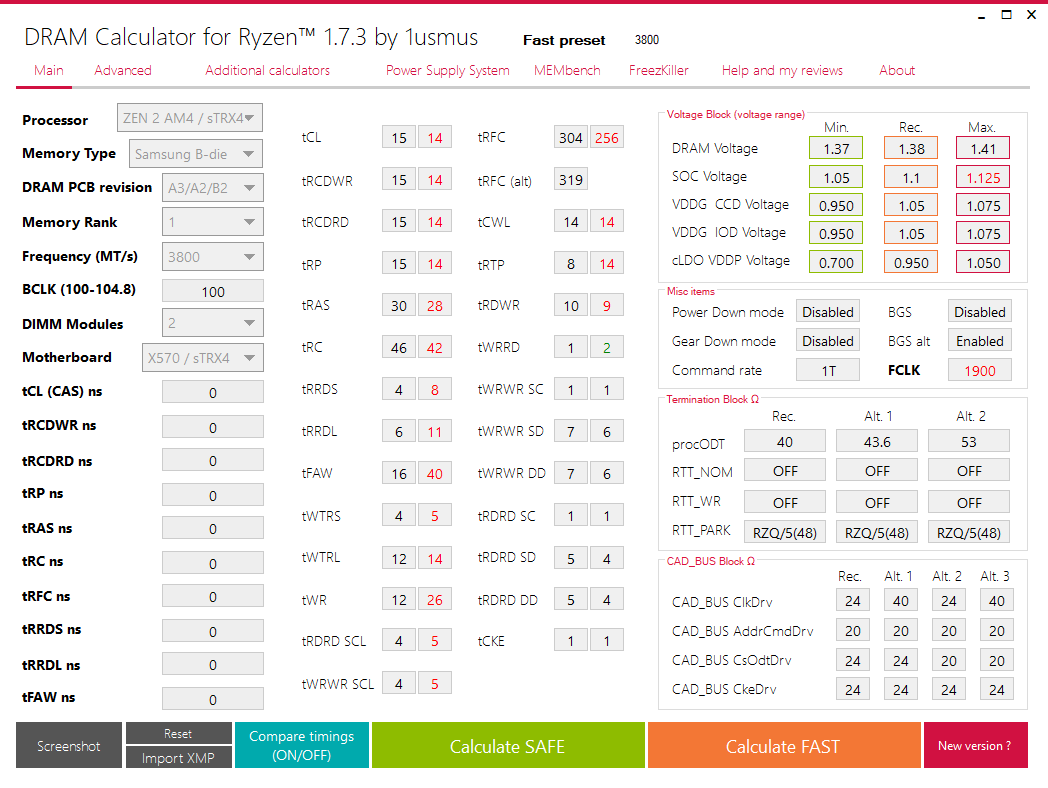Check for a New version
Screen dimensions: 1048x788
coord(975,745)
